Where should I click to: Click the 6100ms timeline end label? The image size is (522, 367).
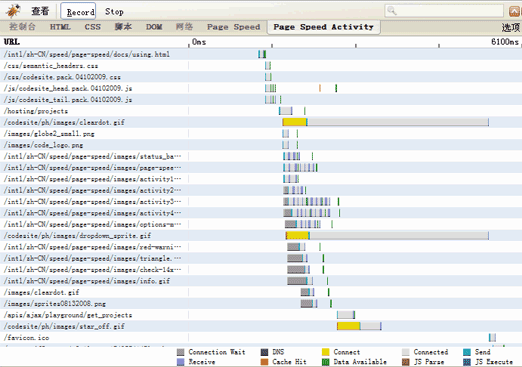tap(505, 42)
